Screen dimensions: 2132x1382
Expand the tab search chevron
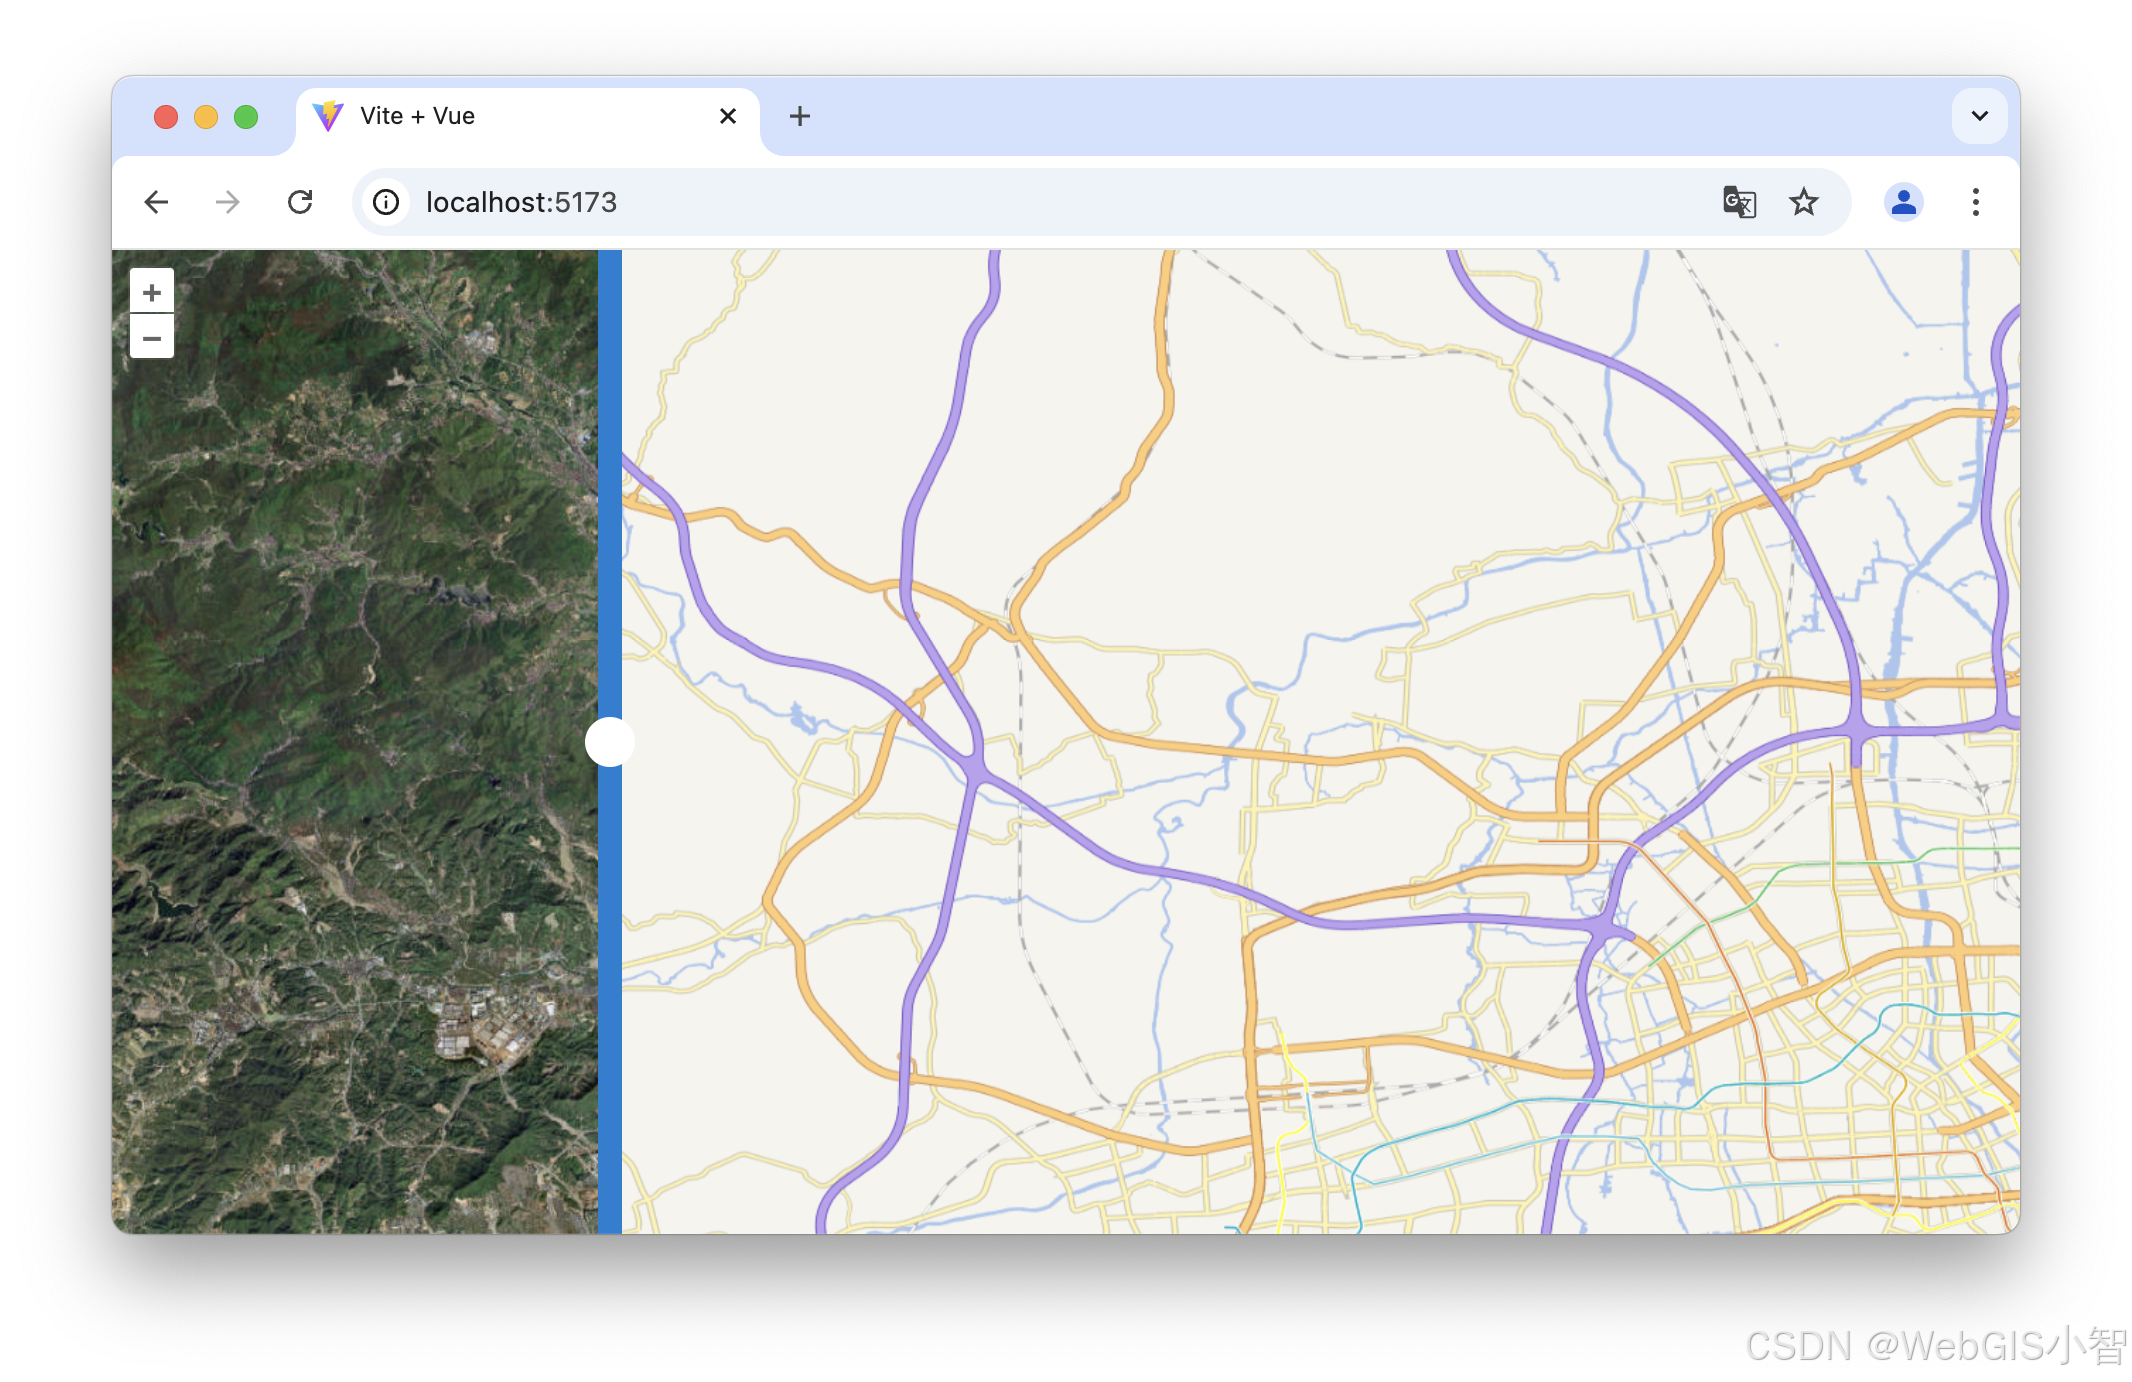point(1979,116)
